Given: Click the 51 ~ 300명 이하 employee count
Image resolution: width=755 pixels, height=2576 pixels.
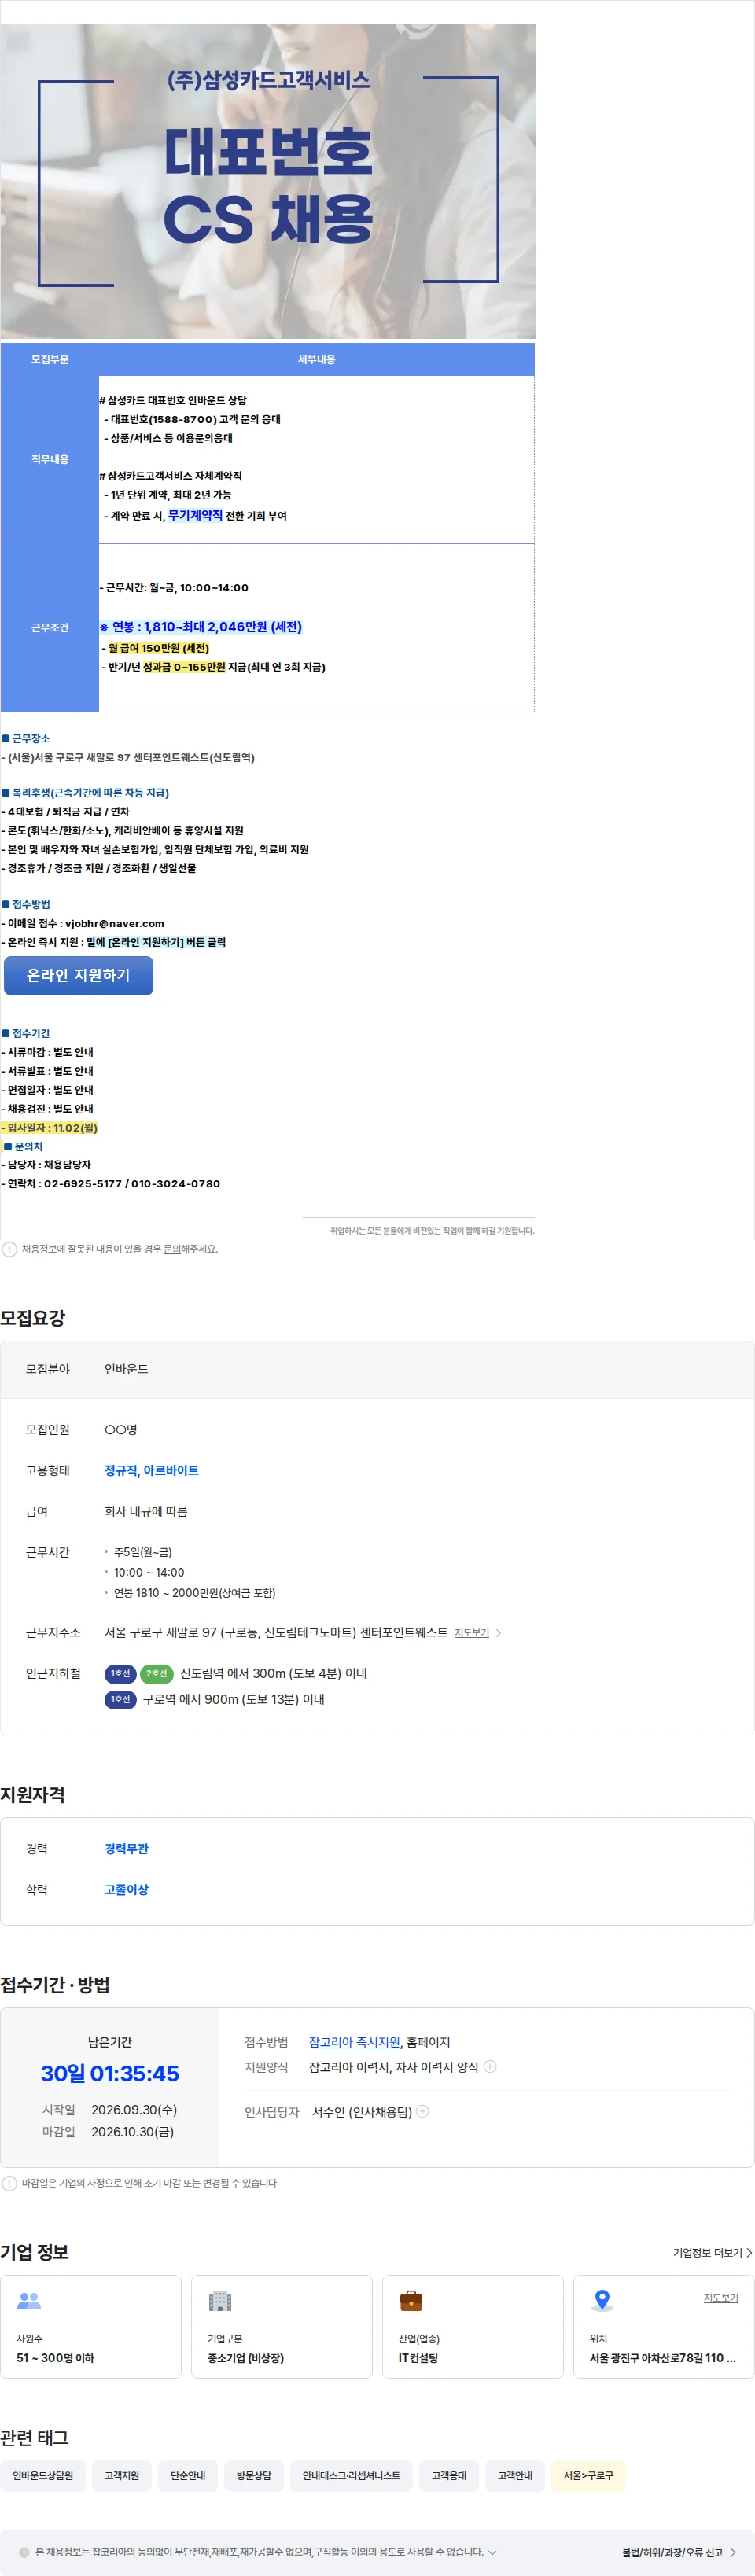Looking at the screenshot, I should [x=55, y=2357].
